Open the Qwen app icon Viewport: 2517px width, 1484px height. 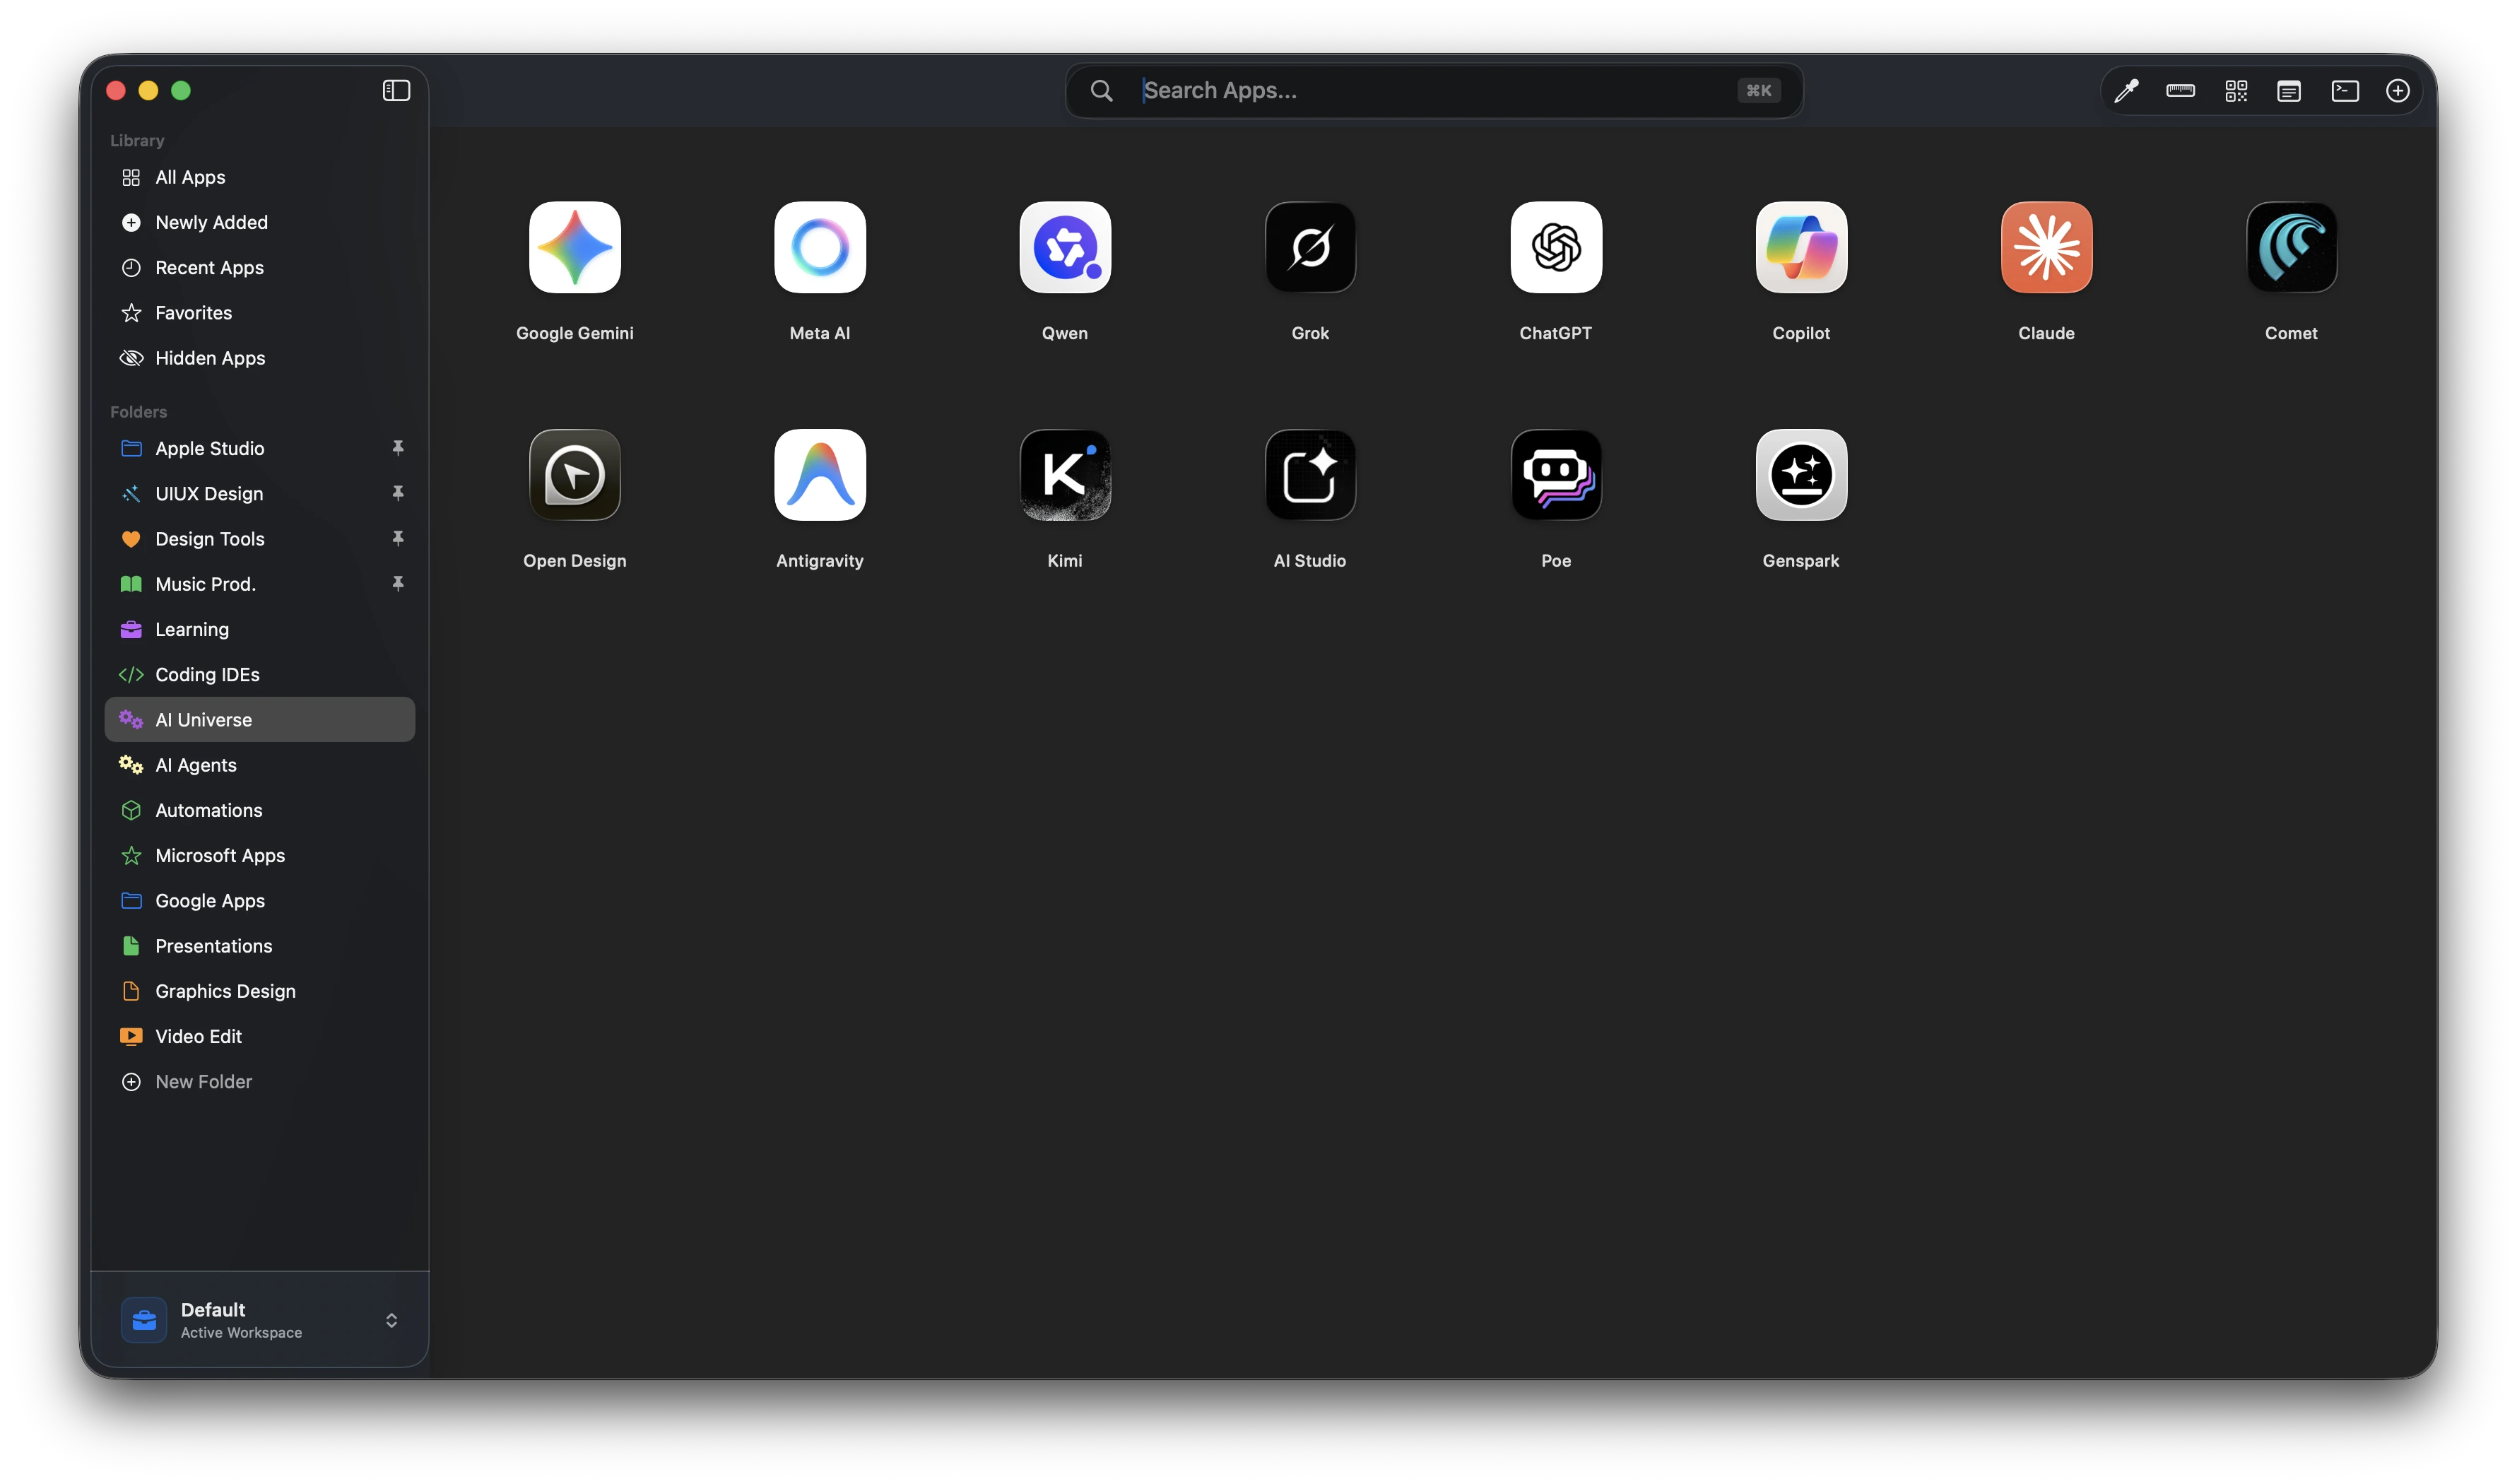(1065, 247)
